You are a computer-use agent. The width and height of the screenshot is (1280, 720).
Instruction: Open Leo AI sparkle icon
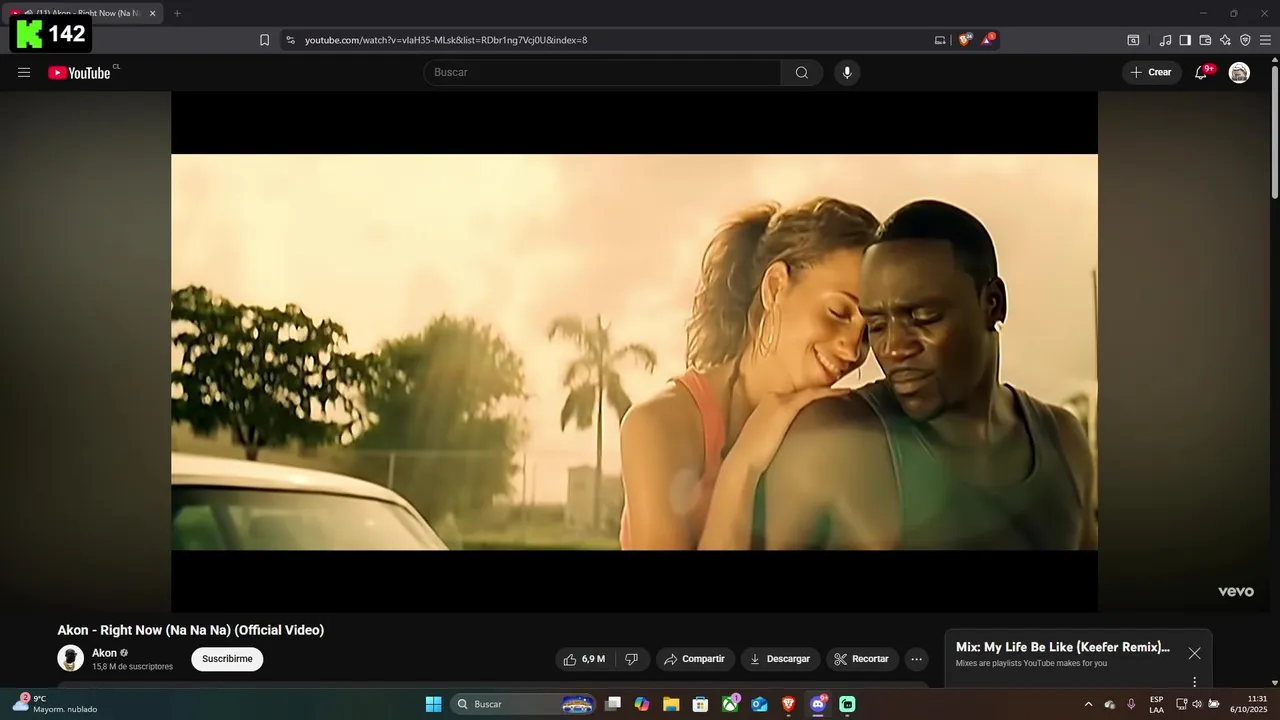(x=1225, y=40)
